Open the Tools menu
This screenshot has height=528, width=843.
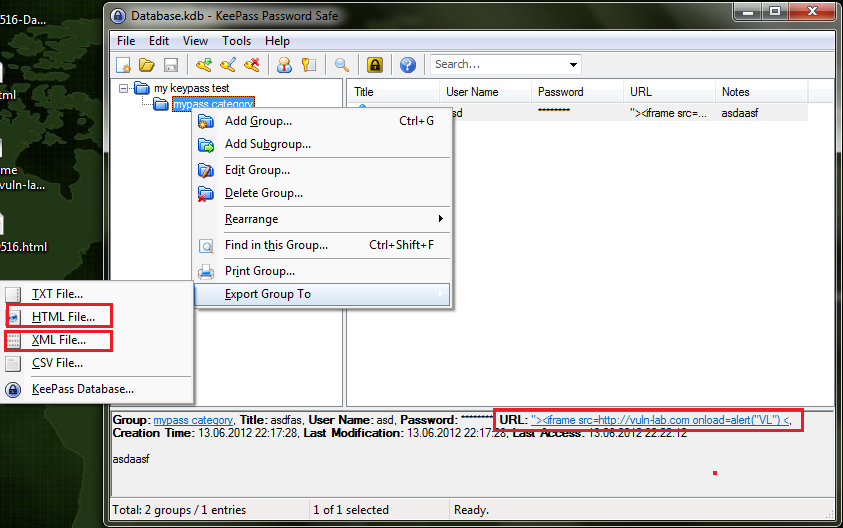pyautogui.click(x=237, y=41)
